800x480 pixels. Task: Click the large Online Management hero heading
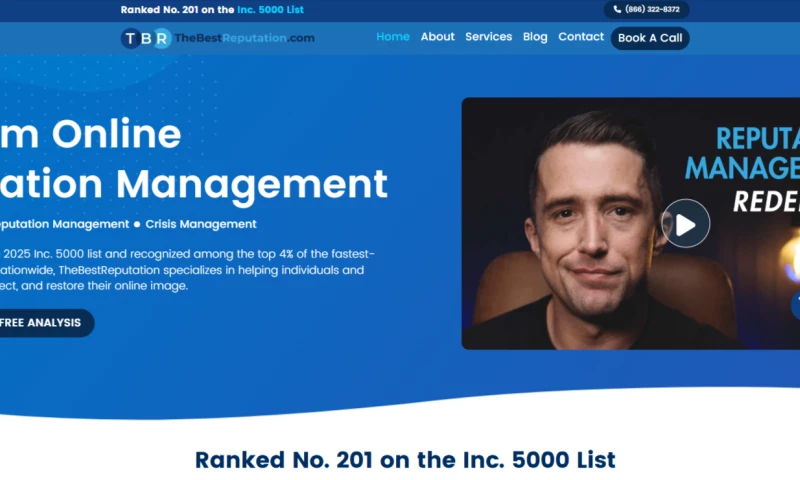point(190,160)
